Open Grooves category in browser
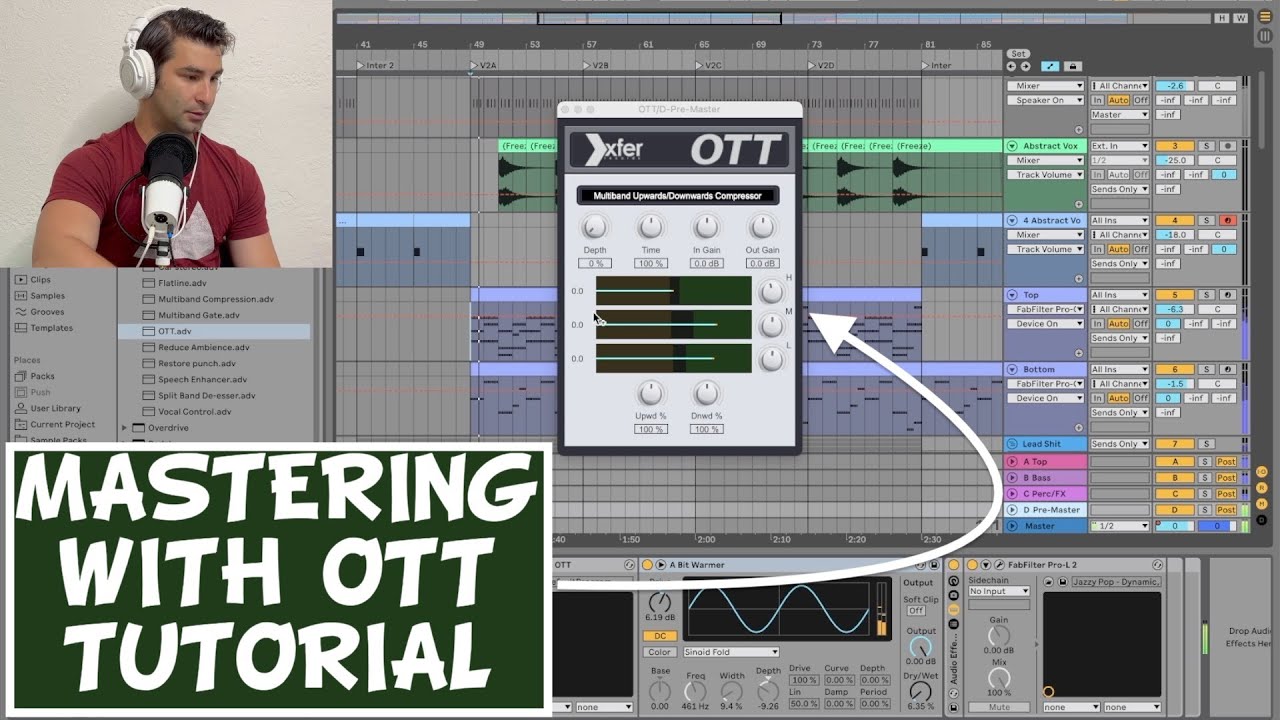 coord(47,312)
